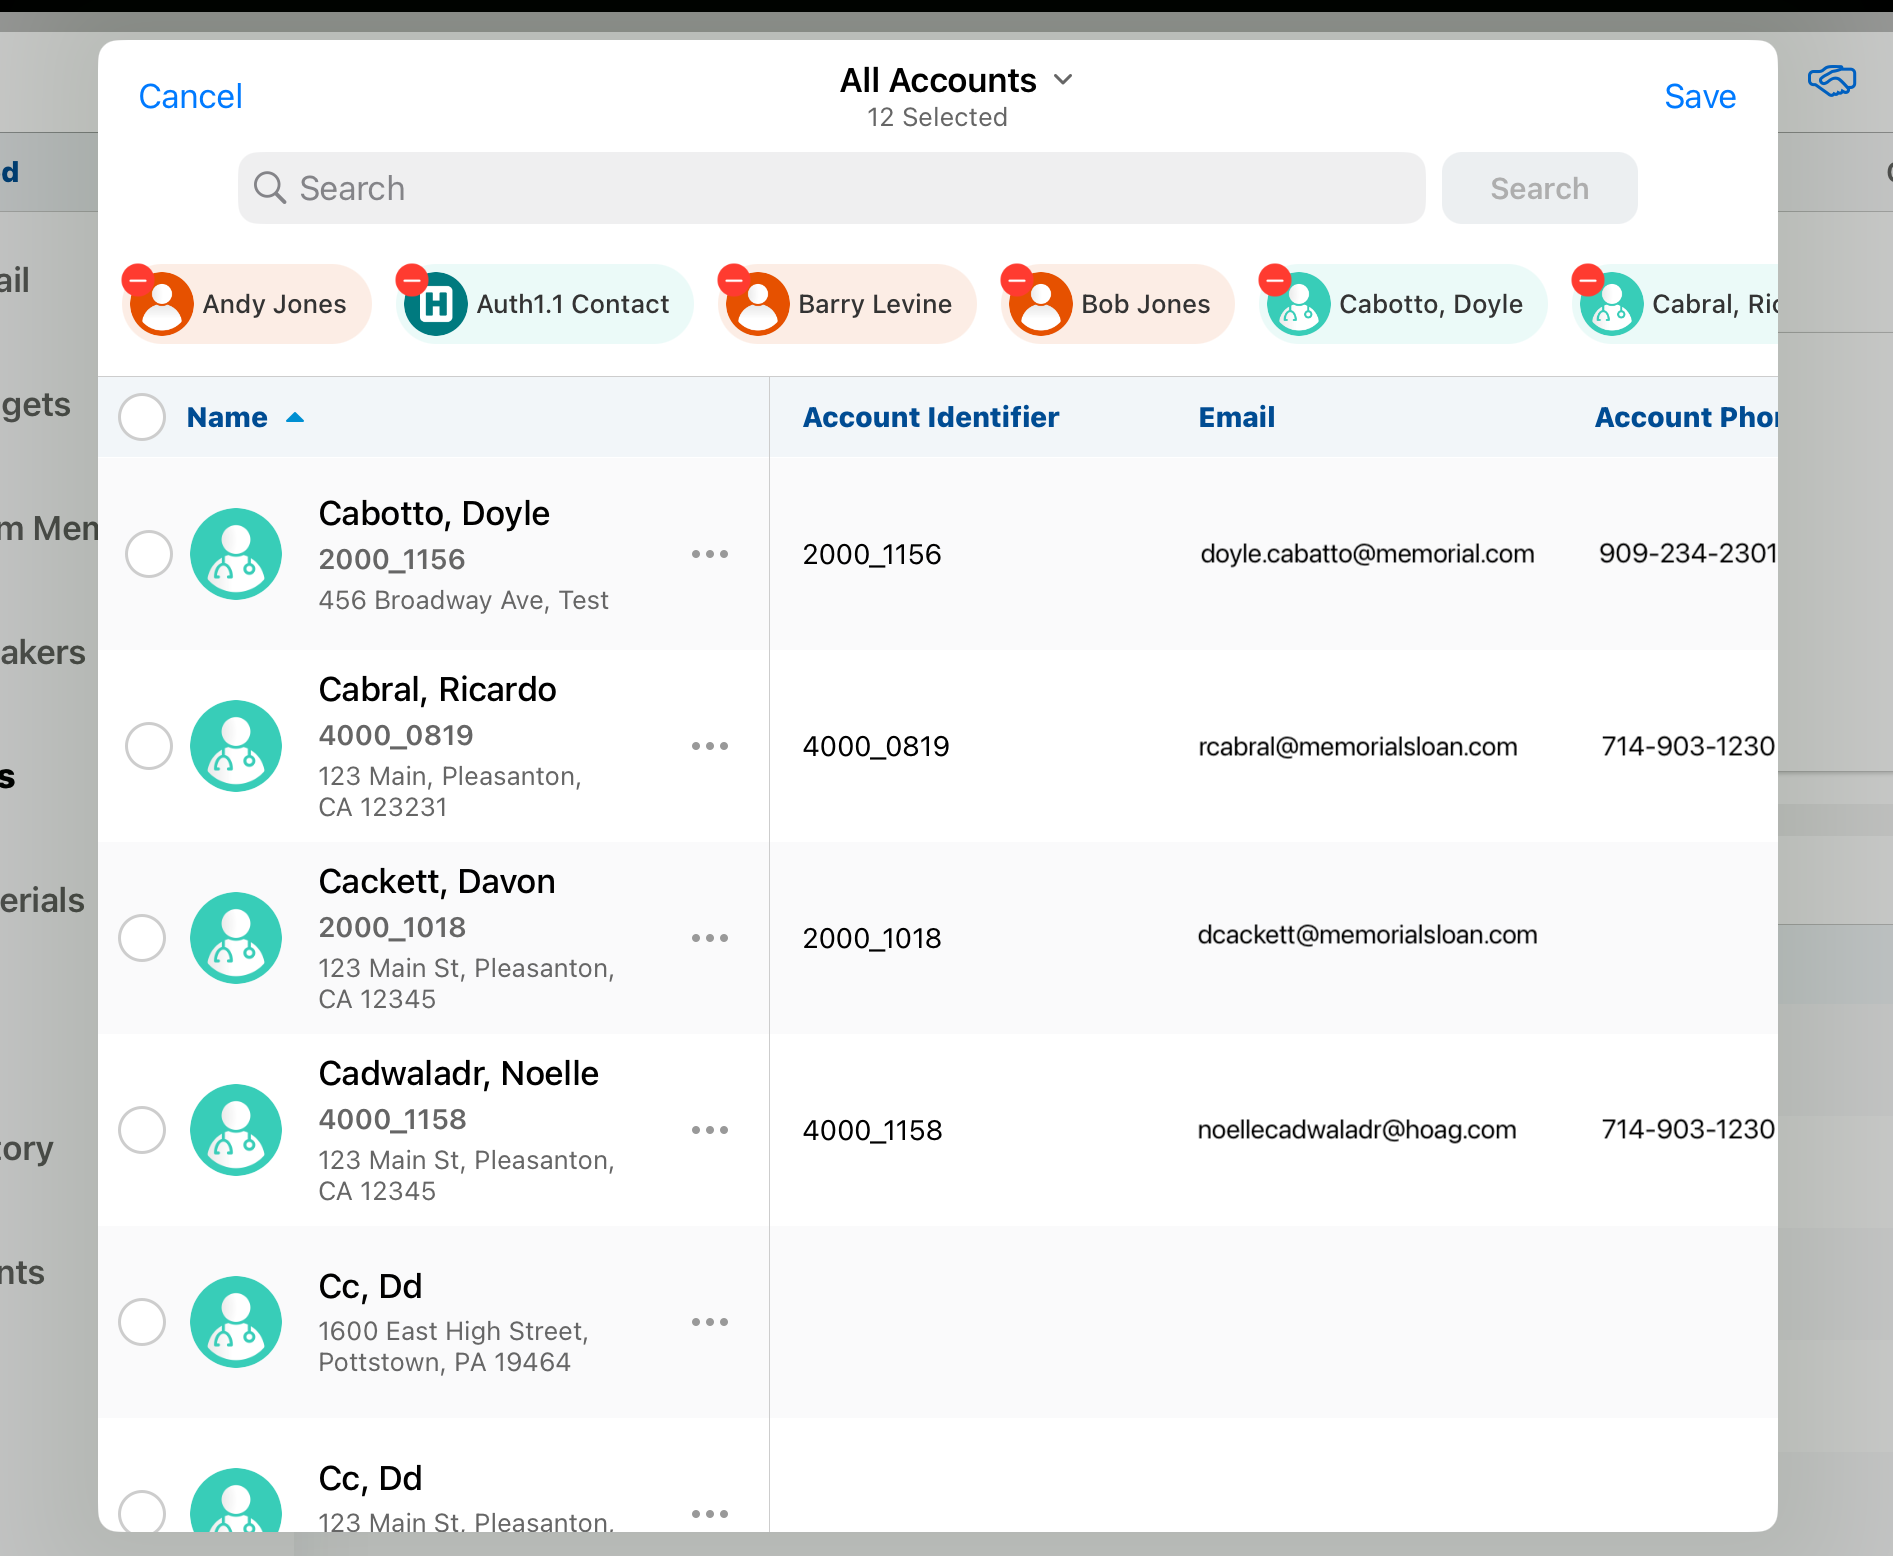Click the Cackett, Davon profile avatar
This screenshot has height=1556, width=1893.
coord(236,938)
